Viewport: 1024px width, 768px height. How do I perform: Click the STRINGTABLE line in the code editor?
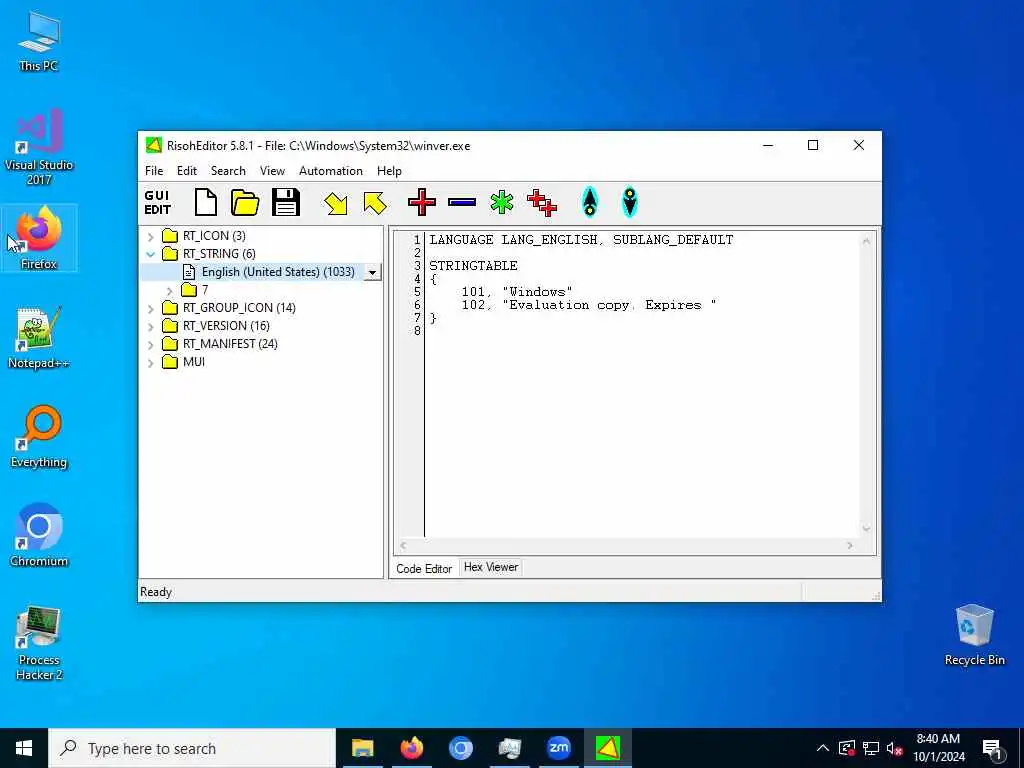click(x=473, y=266)
